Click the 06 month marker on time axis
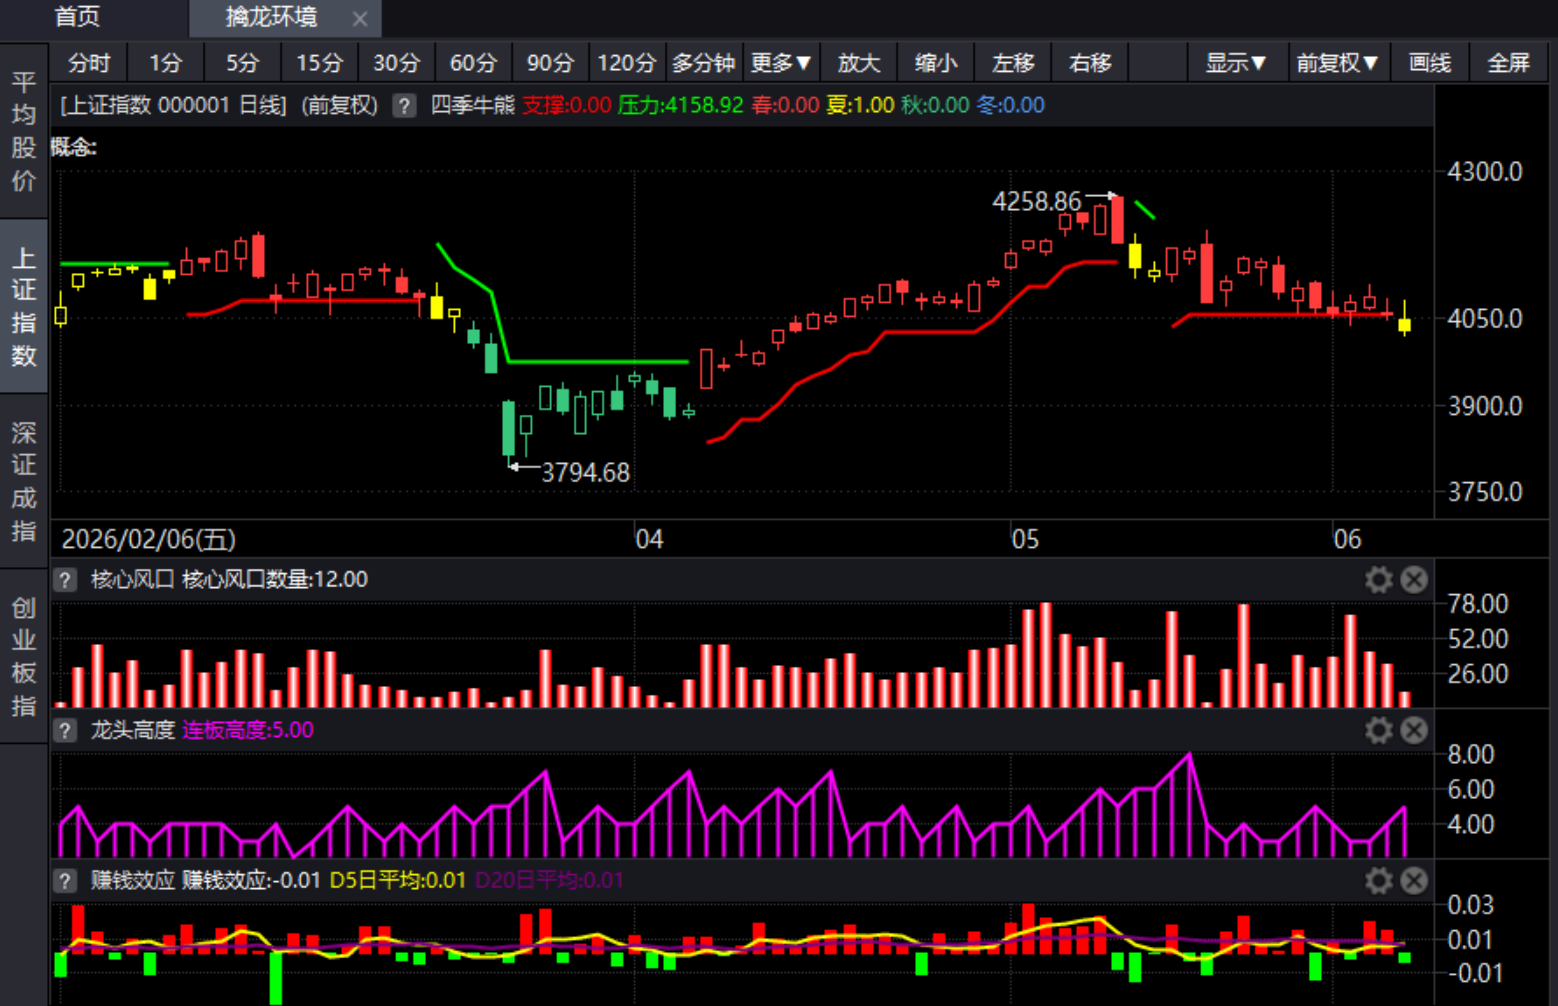 (1347, 540)
